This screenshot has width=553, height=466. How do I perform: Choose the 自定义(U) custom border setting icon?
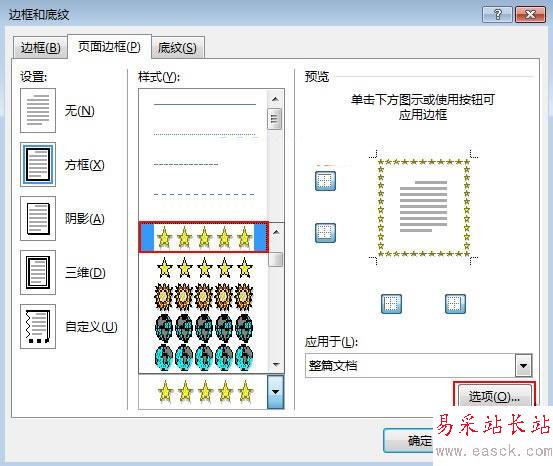click(38, 327)
